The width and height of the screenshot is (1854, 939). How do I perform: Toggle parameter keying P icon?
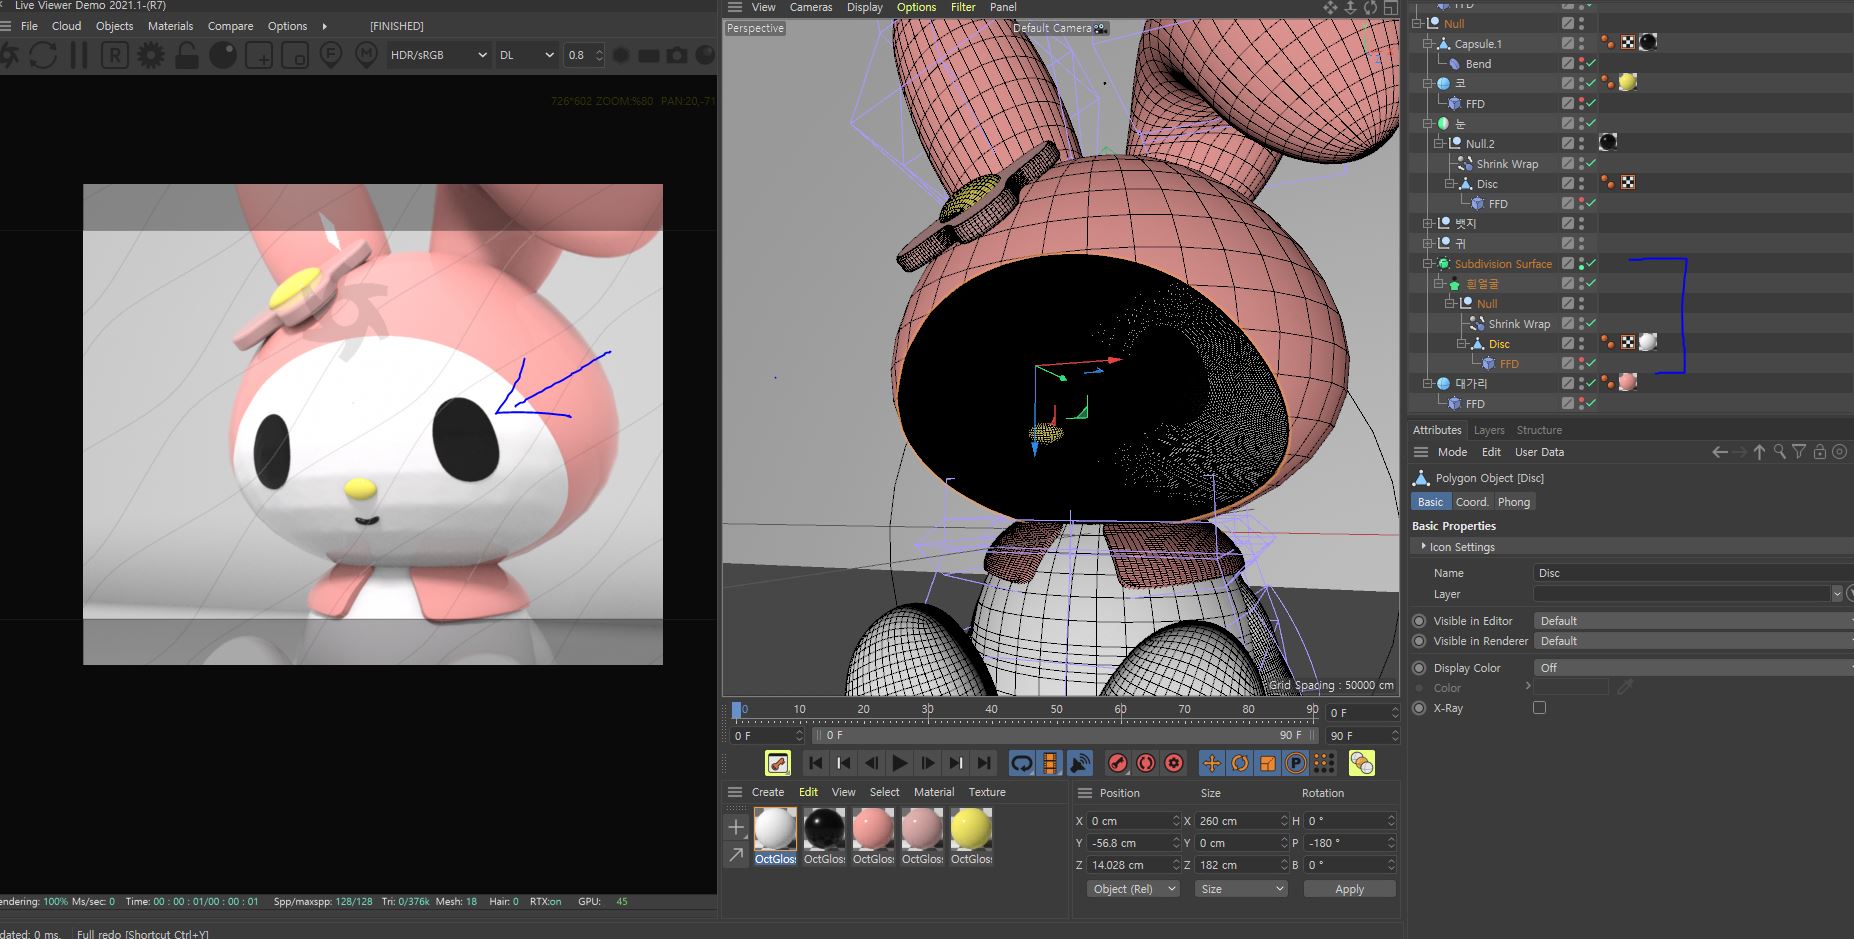(1295, 763)
